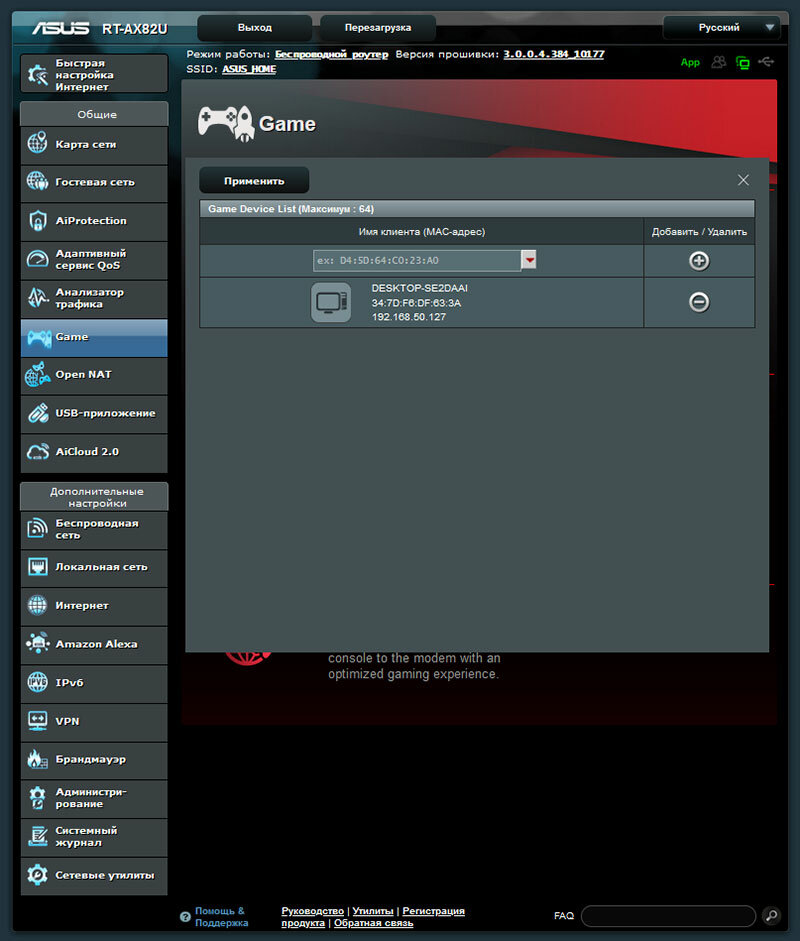
Task: Click the Выход logout button
Action: [x=254, y=28]
